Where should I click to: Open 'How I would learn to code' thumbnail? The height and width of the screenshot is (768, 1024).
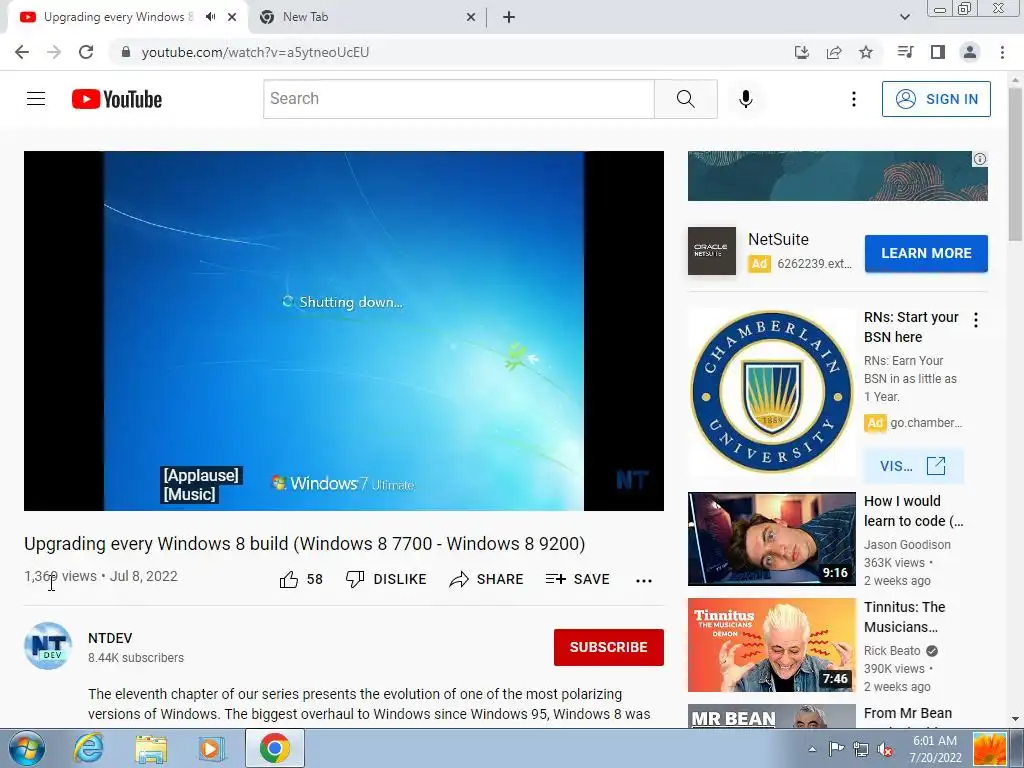[x=771, y=539]
